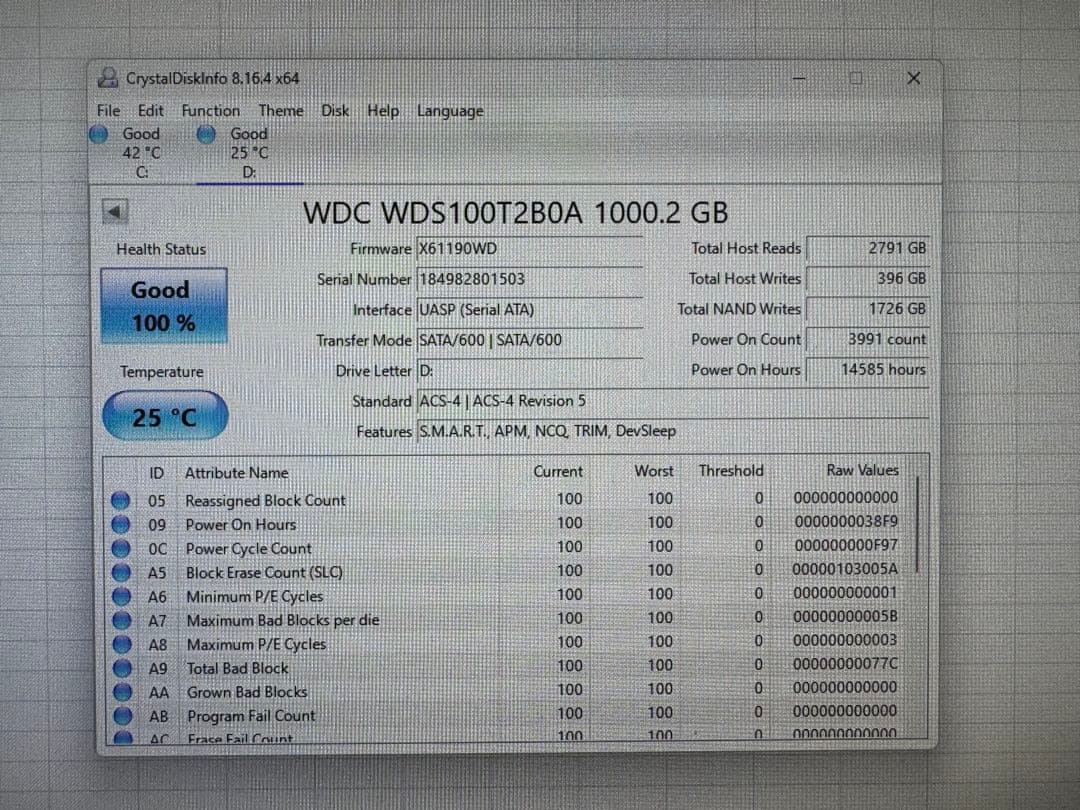Click the Standard field ACS-4 Revision 5
1080x810 pixels.
point(672,401)
